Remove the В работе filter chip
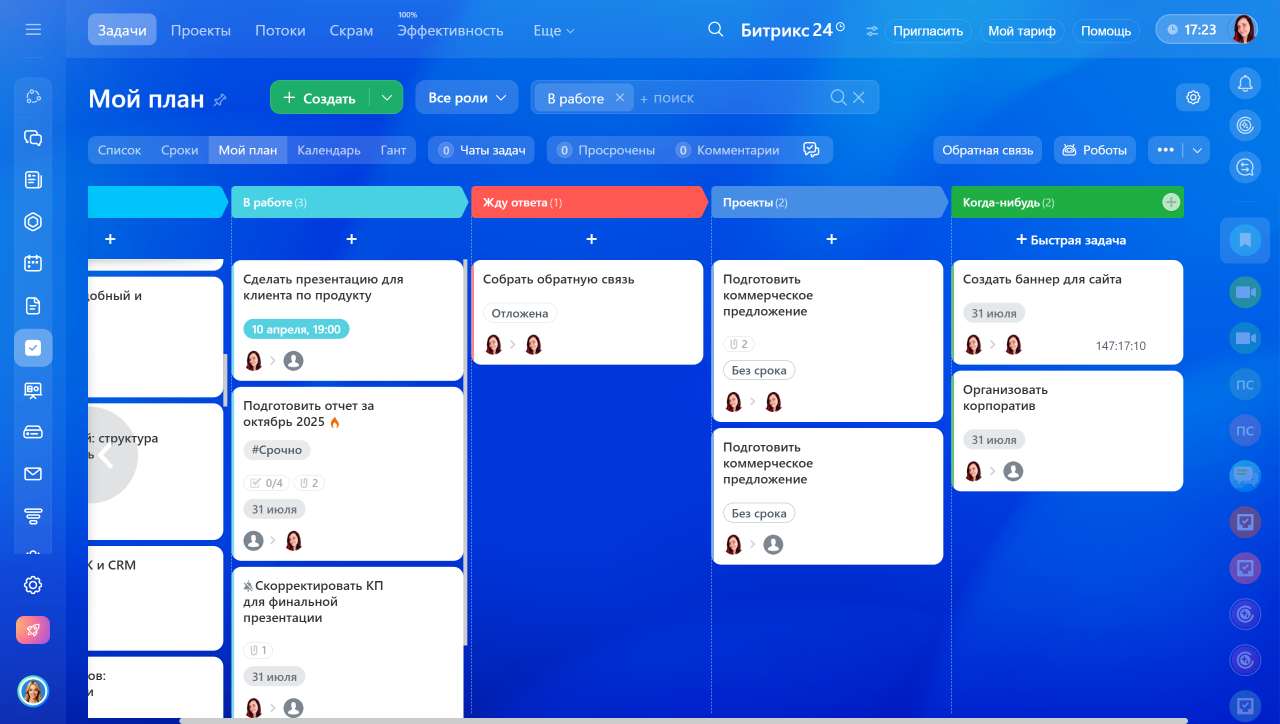 coord(619,98)
